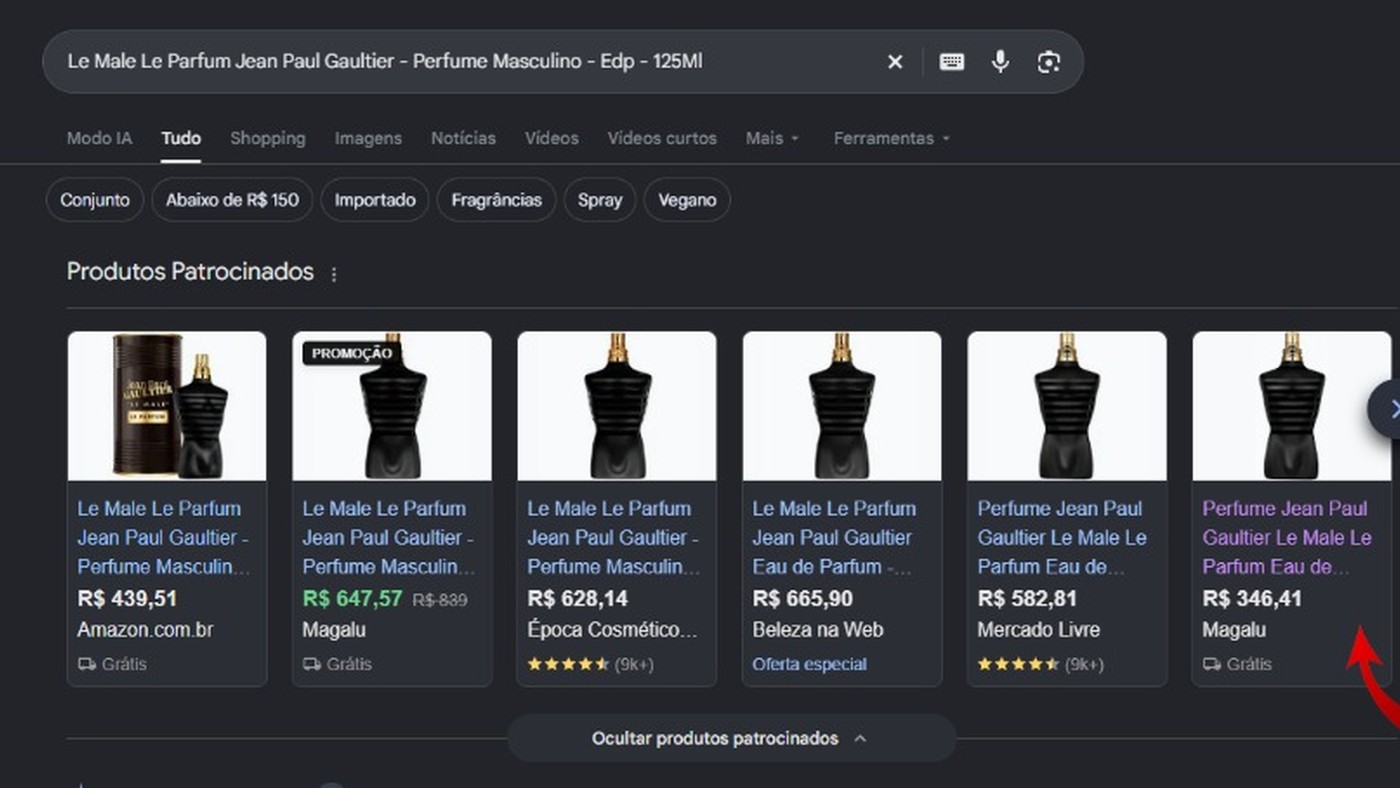Filter by Abaixo de R$ 150

point(232,200)
